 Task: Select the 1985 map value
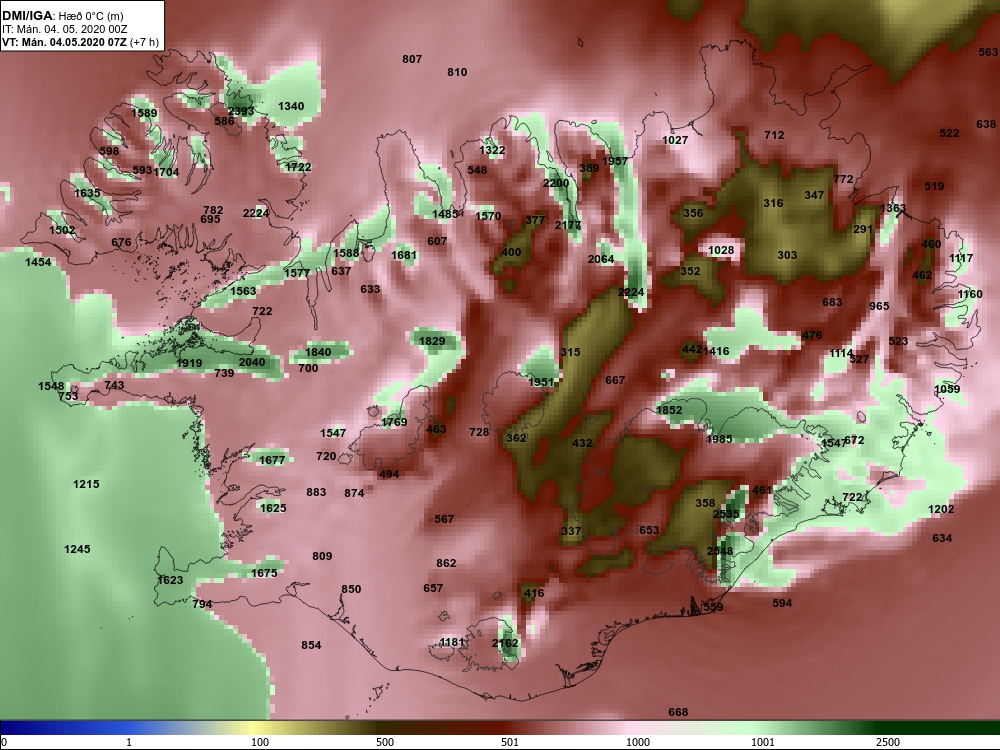click(x=719, y=439)
